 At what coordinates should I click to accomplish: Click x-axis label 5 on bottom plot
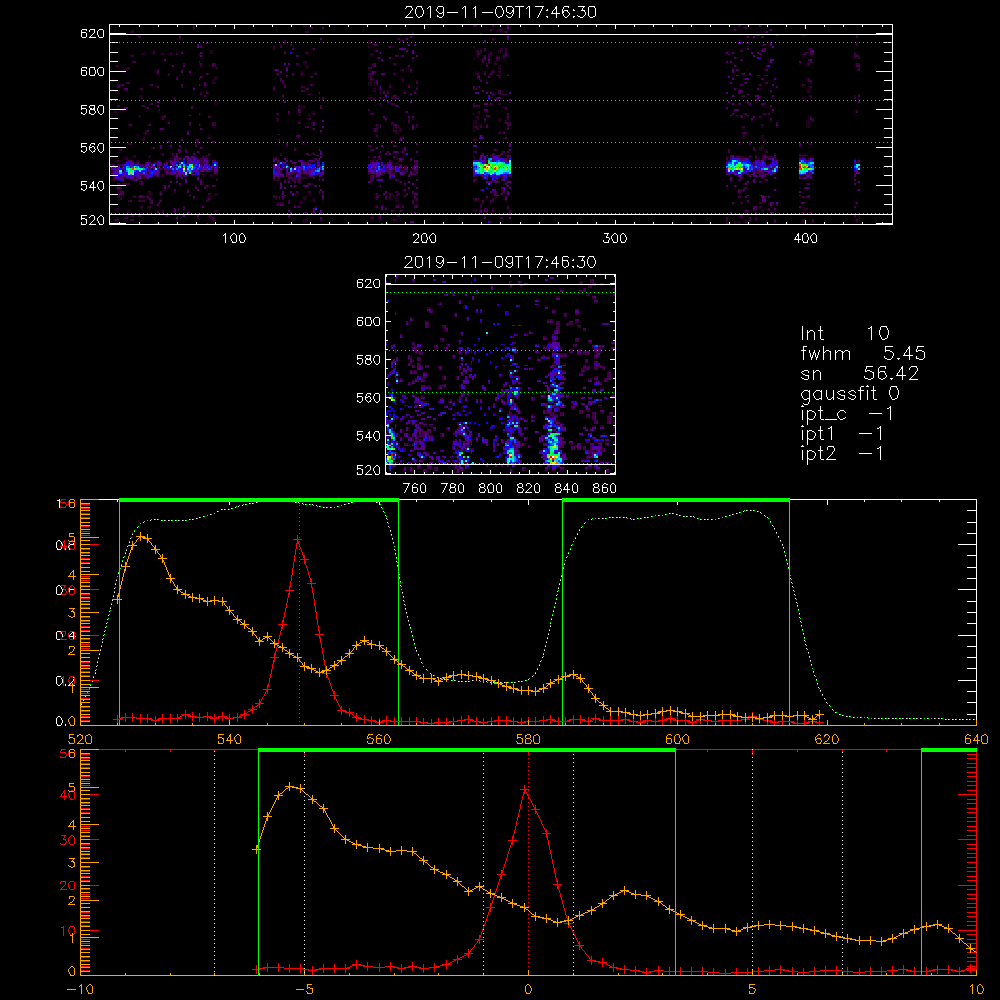(753, 990)
